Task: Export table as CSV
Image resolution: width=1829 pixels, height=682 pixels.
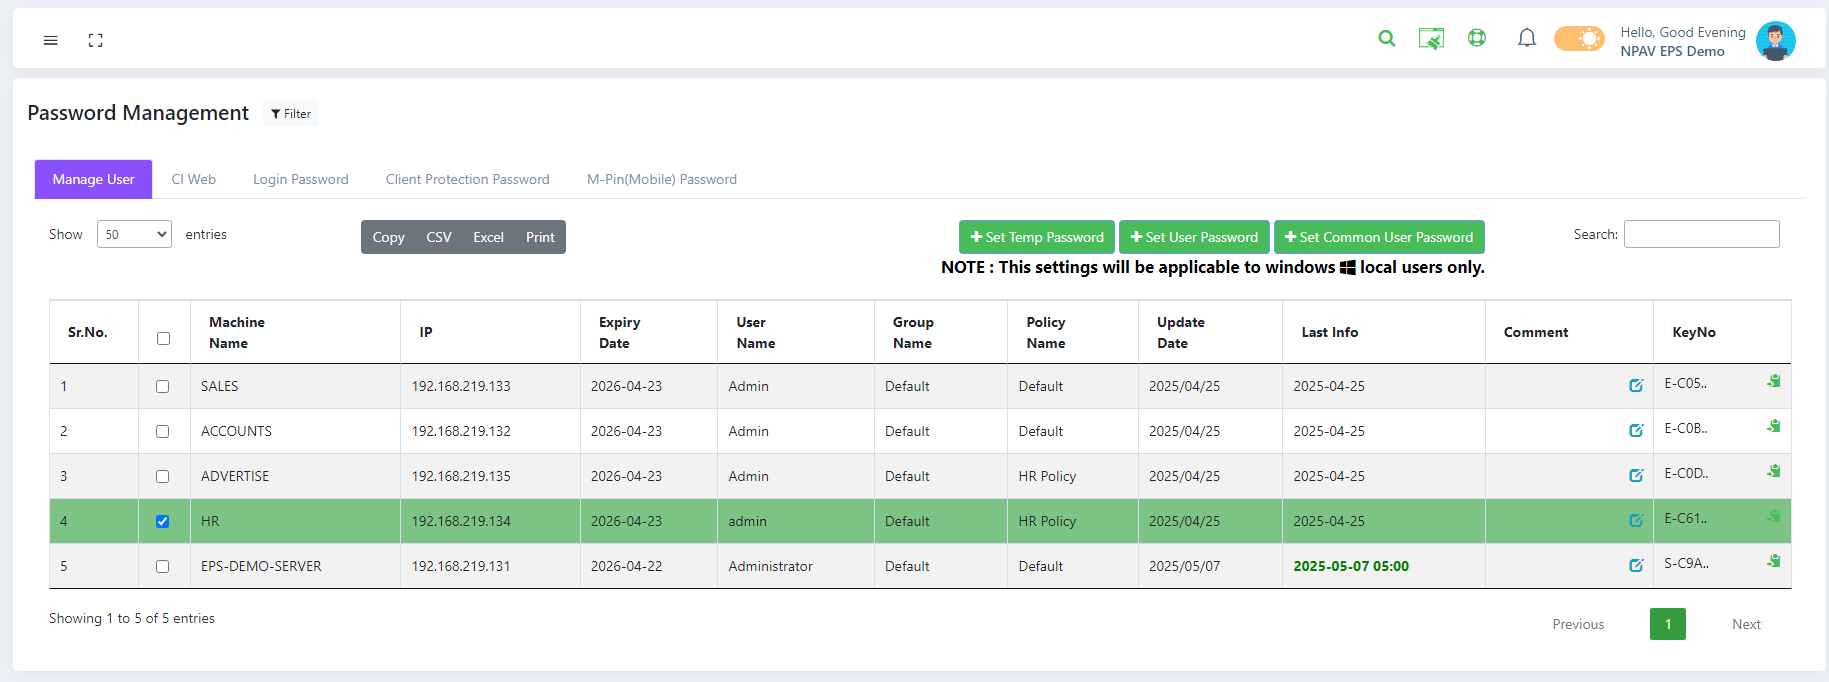Action: (439, 237)
